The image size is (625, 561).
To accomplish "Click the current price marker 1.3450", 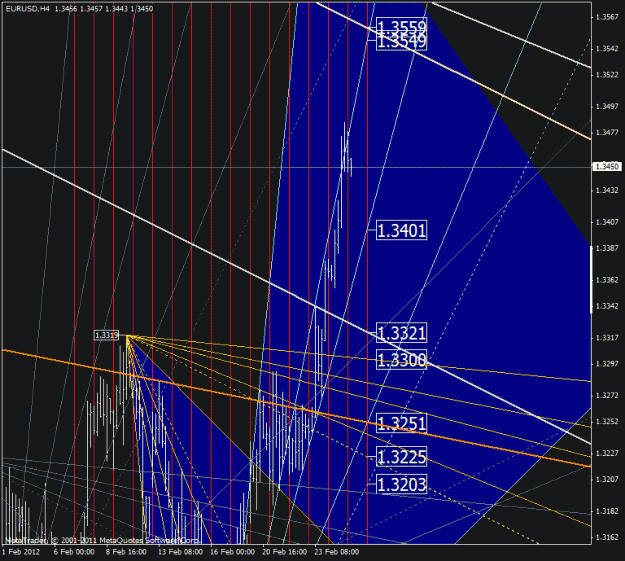I will click(607, 166).
